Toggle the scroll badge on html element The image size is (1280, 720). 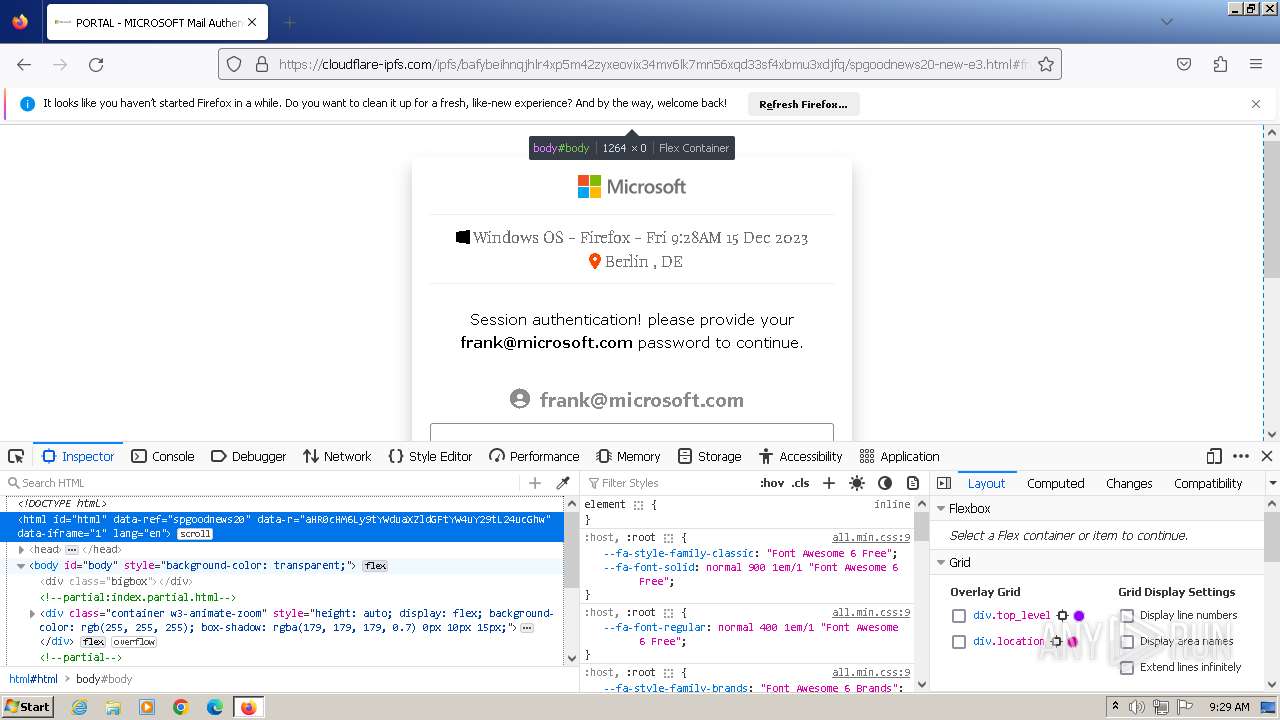click(194, 534)
